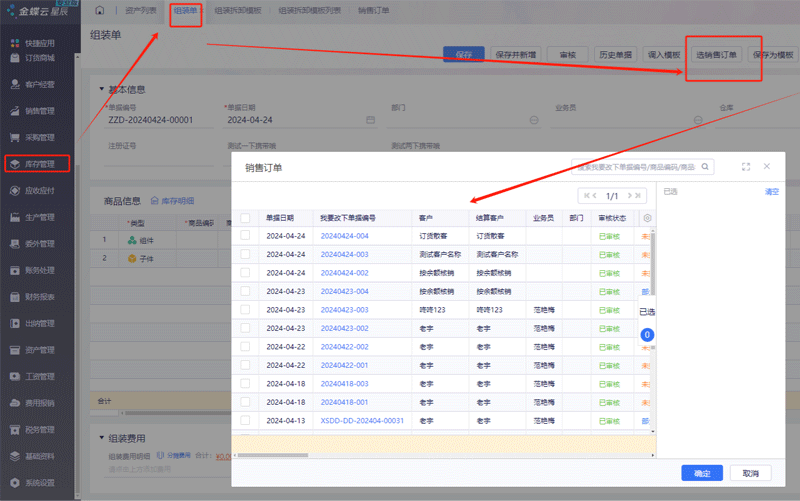Click the search magnifier in 销售订单 dialog

coord(705,167)
